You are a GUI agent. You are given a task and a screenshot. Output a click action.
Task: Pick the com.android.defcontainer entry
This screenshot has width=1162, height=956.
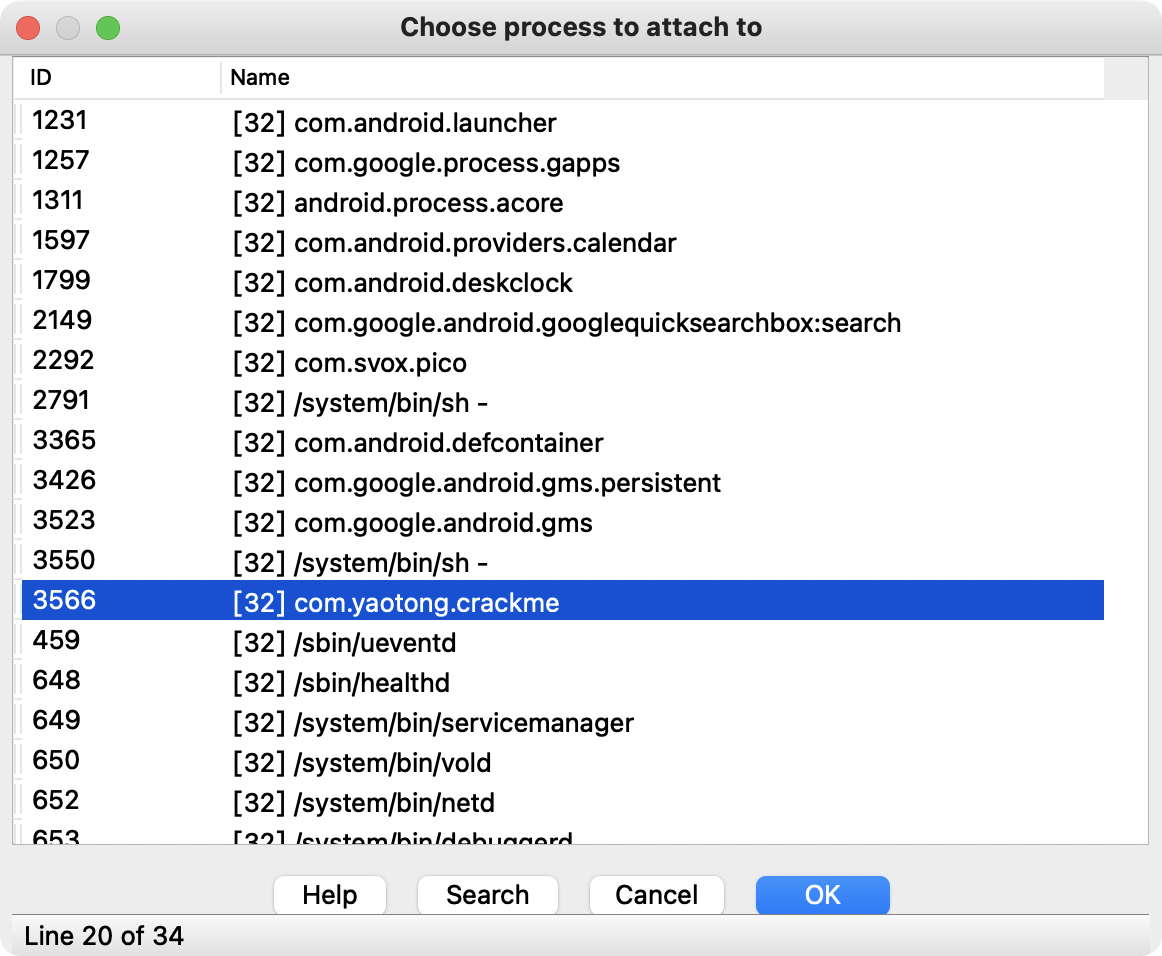pyautogui.click(x=448, y=443)
